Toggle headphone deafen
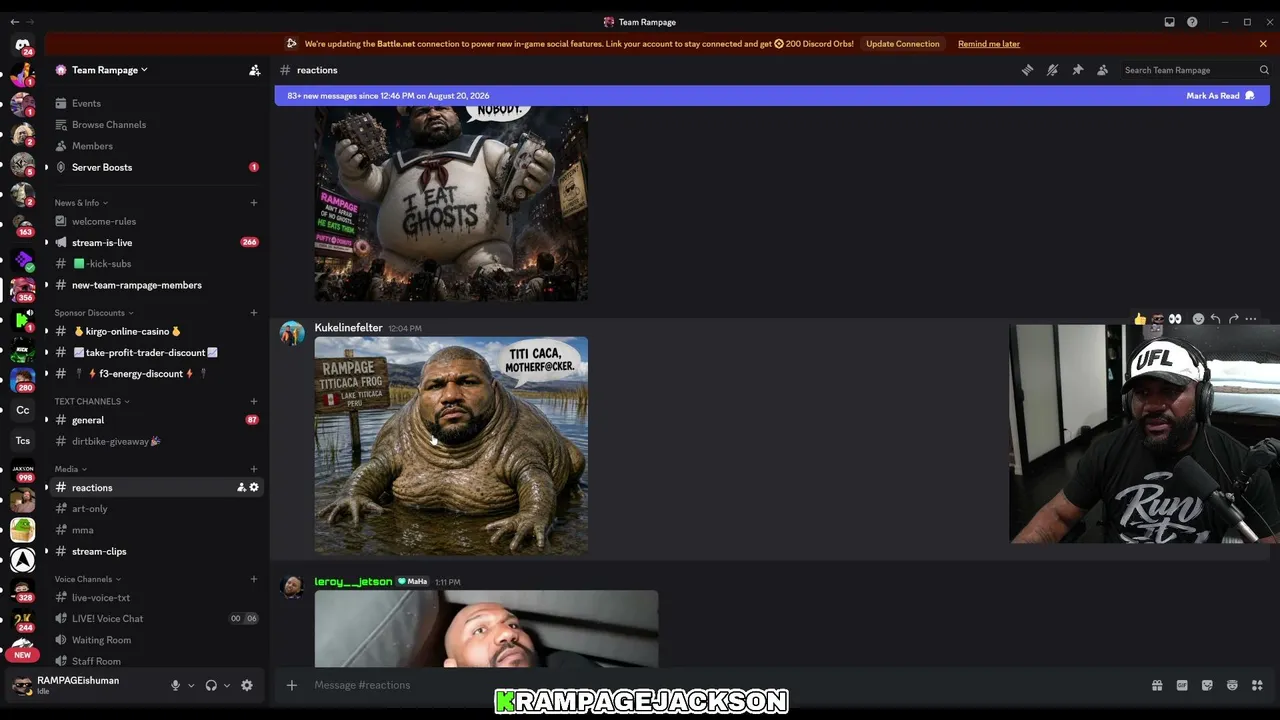Viewport: 1280px width, 720px height. [x=211, y=685]
